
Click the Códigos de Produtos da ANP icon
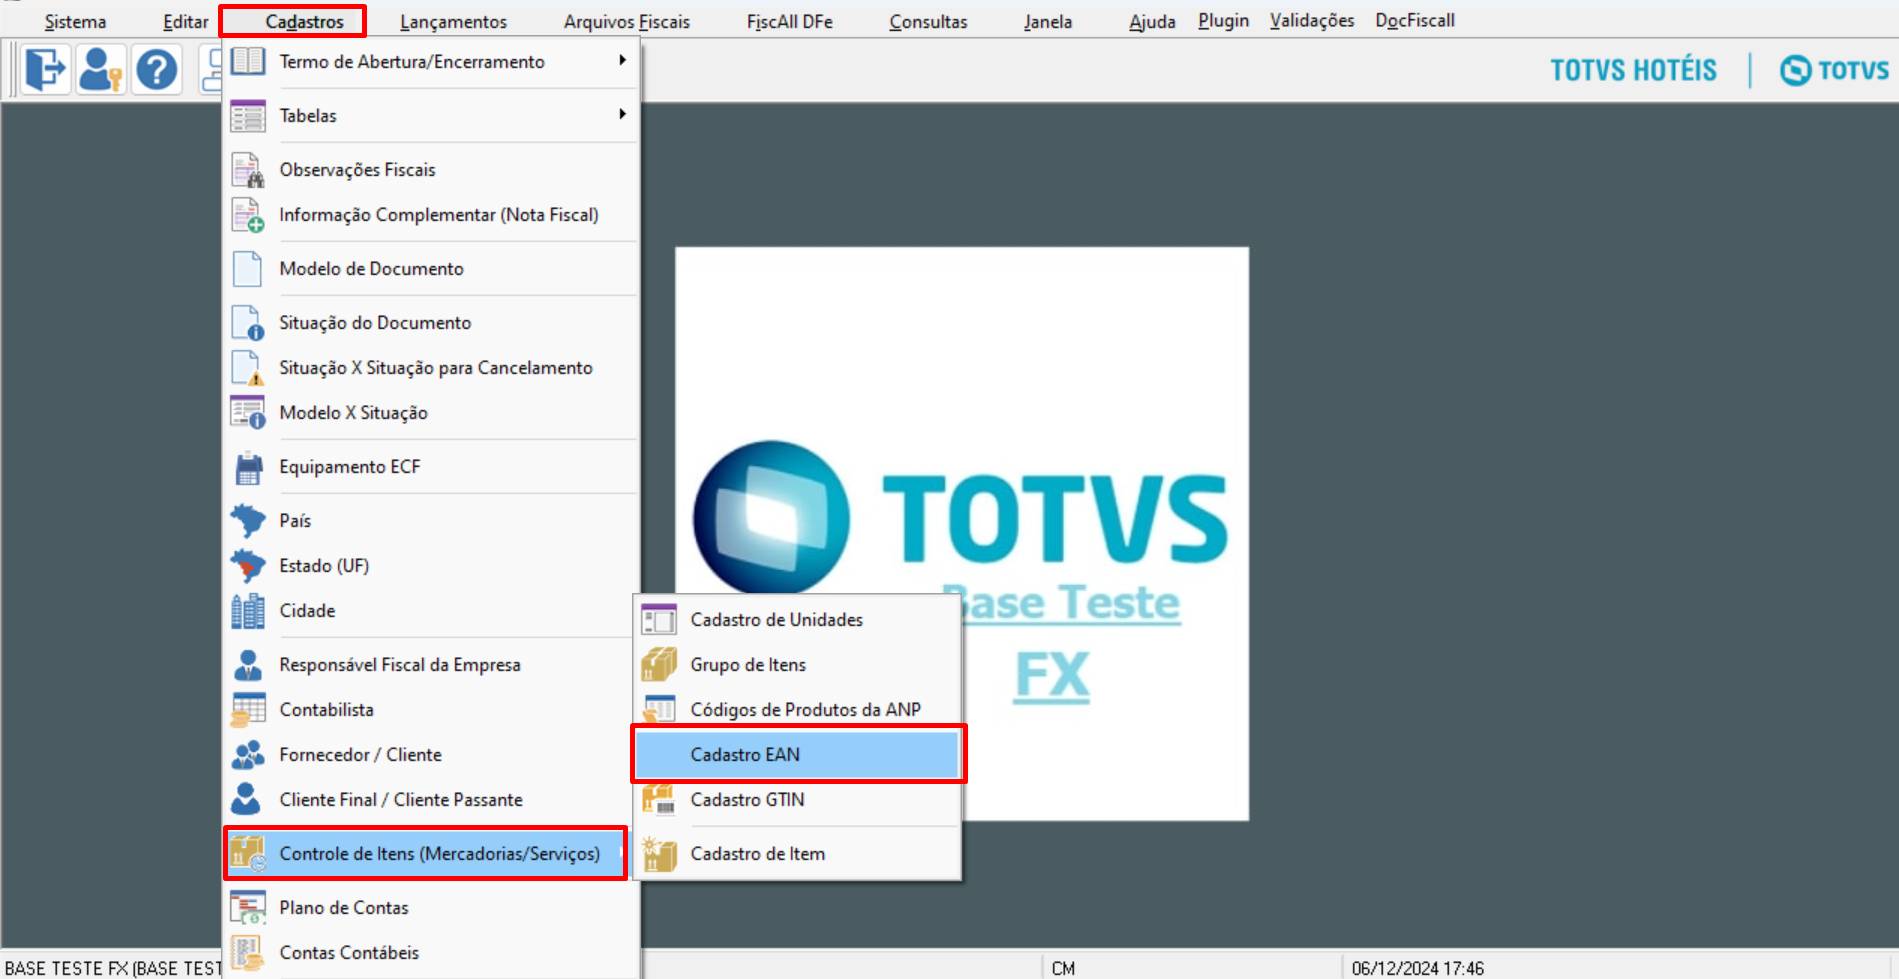[659, 708]
